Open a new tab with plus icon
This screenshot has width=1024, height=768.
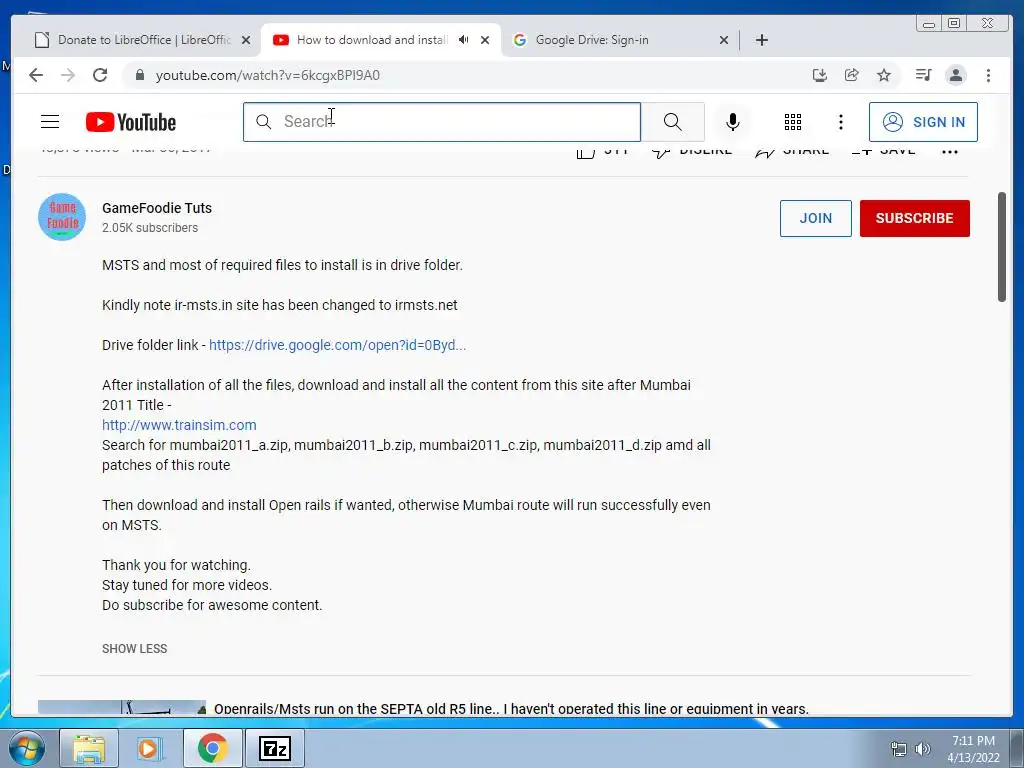coord(761,40)
